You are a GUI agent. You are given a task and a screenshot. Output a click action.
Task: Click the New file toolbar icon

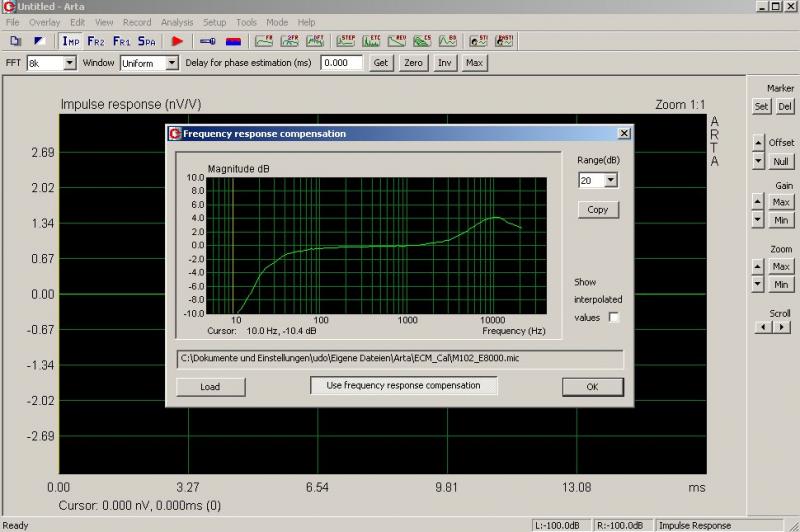(x=16, y=41)
